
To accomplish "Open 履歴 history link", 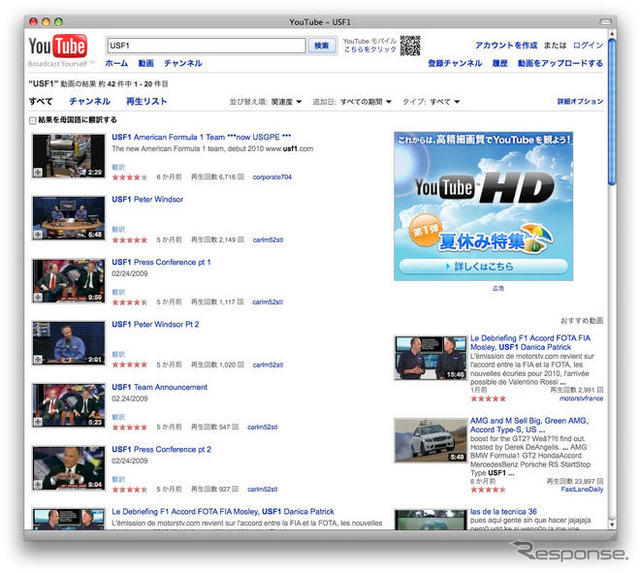I will [x=500, y=63].
